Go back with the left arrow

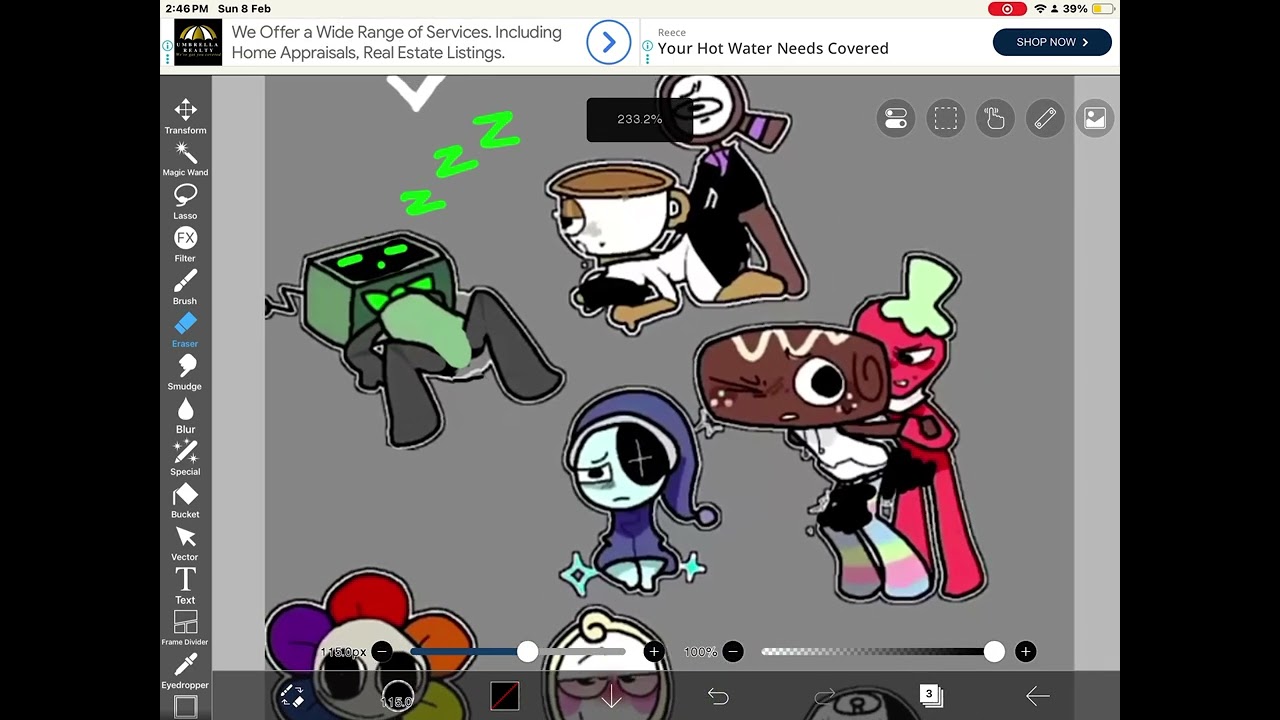coord(1037,696)
